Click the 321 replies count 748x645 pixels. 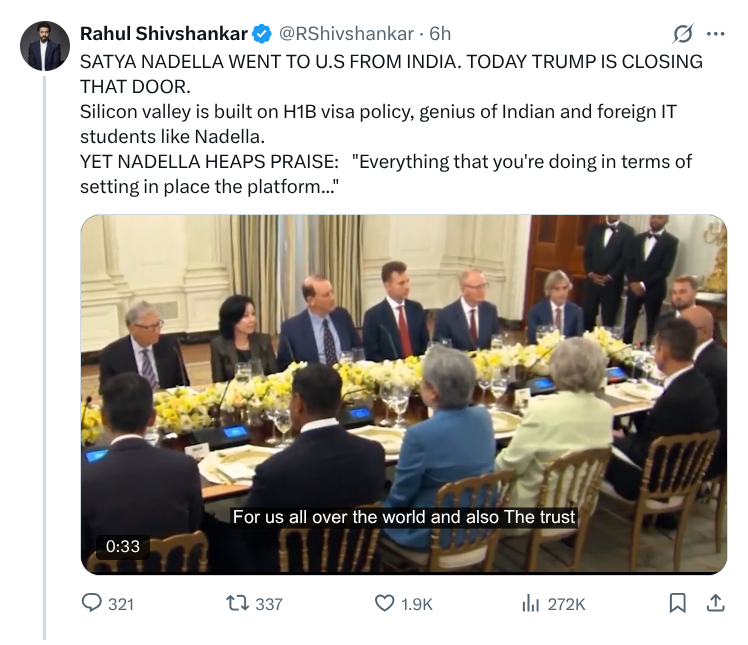[121, 604]
